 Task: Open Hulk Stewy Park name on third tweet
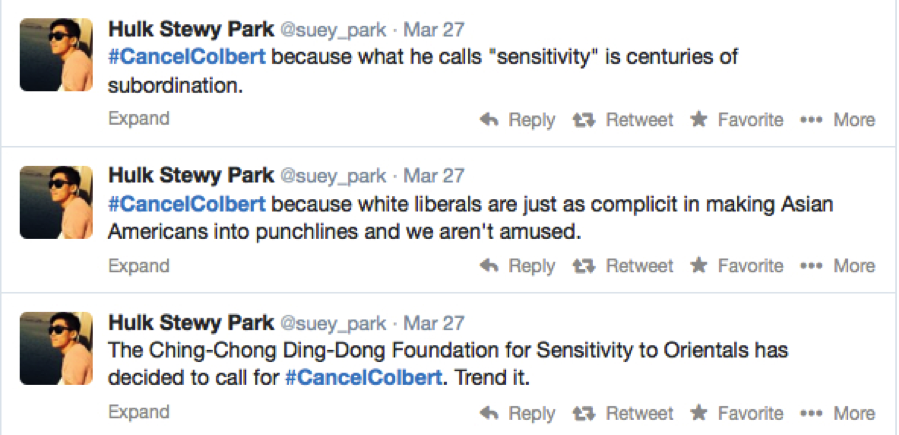point(191,323)
